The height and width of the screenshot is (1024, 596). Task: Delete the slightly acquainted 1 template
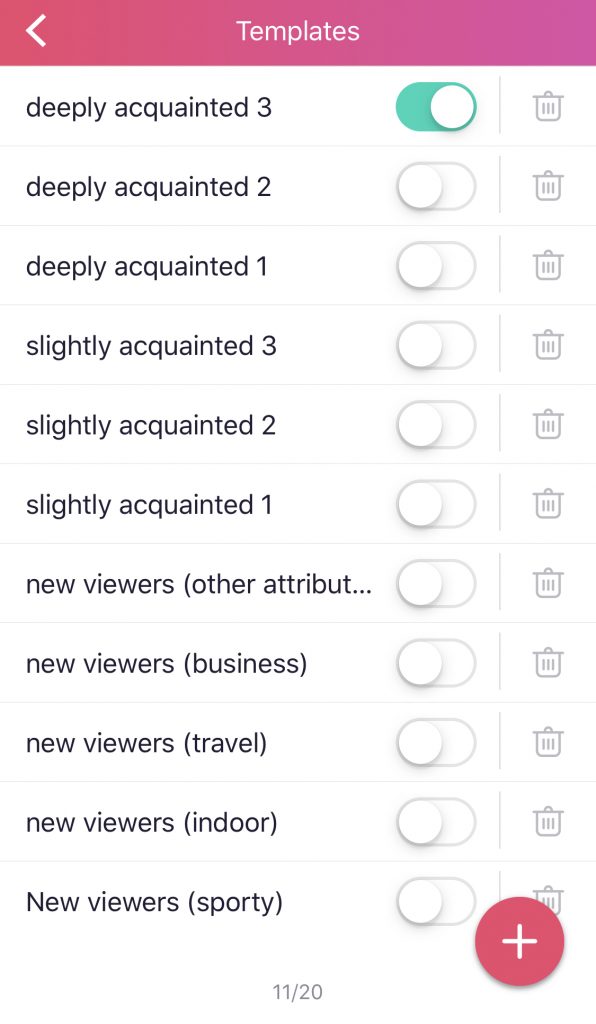(x=548, y=504)
